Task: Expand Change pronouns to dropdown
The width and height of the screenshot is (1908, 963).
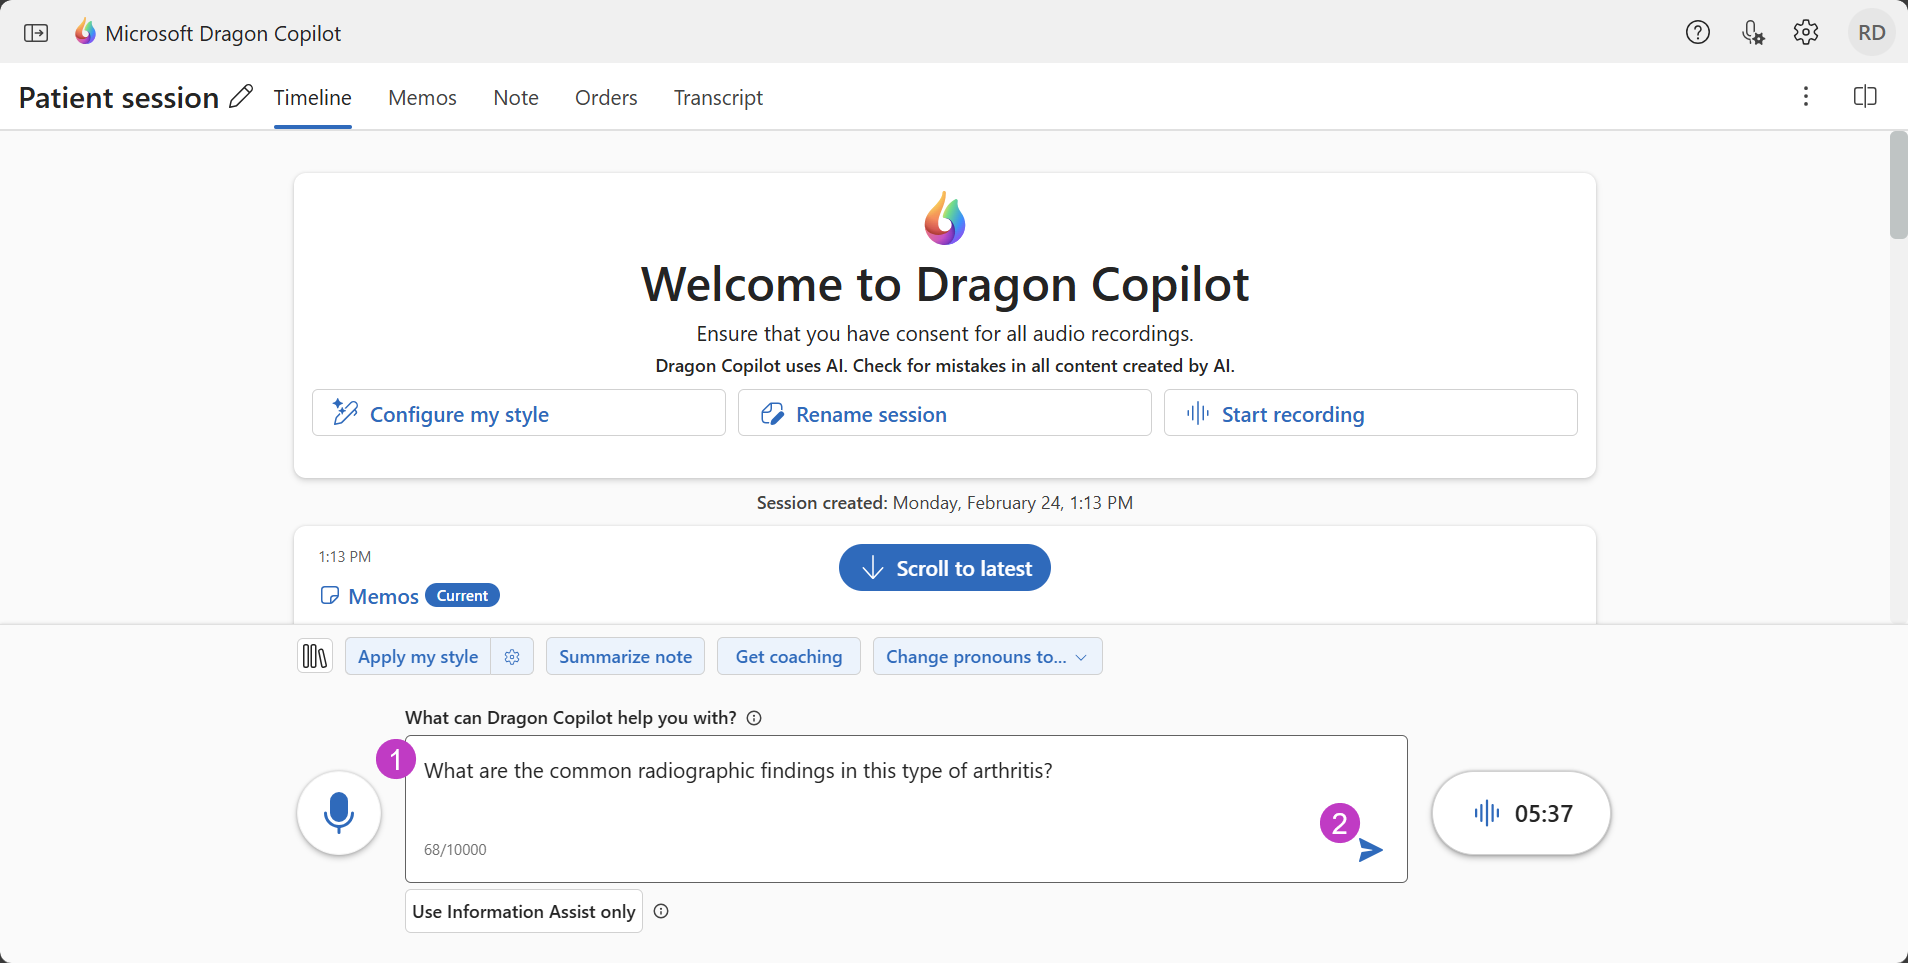Action: (987, 657)
